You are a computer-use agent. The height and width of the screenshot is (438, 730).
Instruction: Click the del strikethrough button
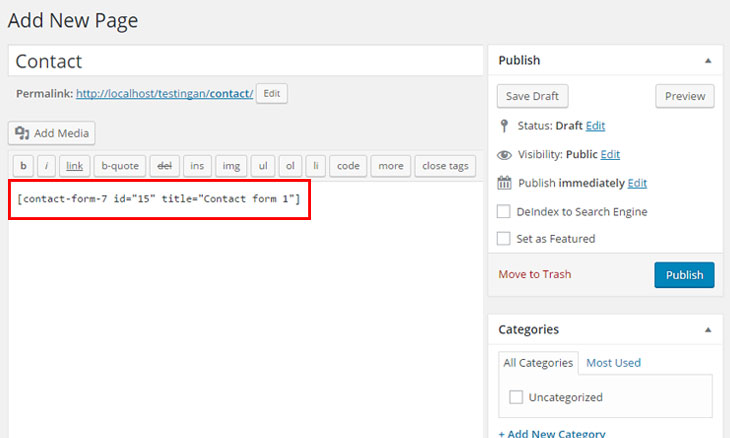coord(164,166)
